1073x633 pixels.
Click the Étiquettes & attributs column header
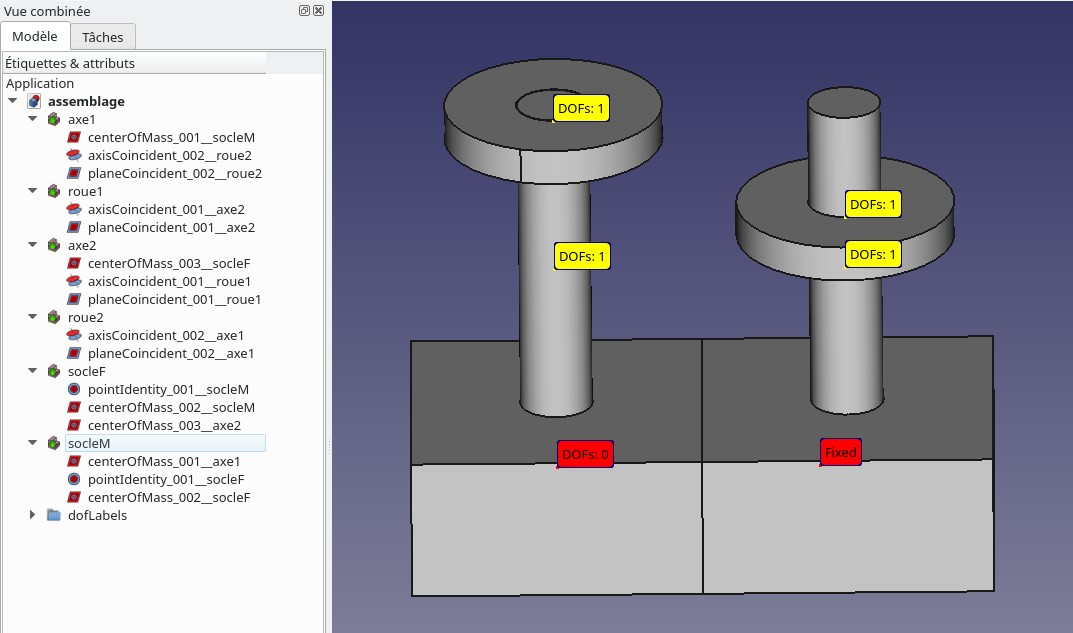pyautogui.click(x=134, y=63)
